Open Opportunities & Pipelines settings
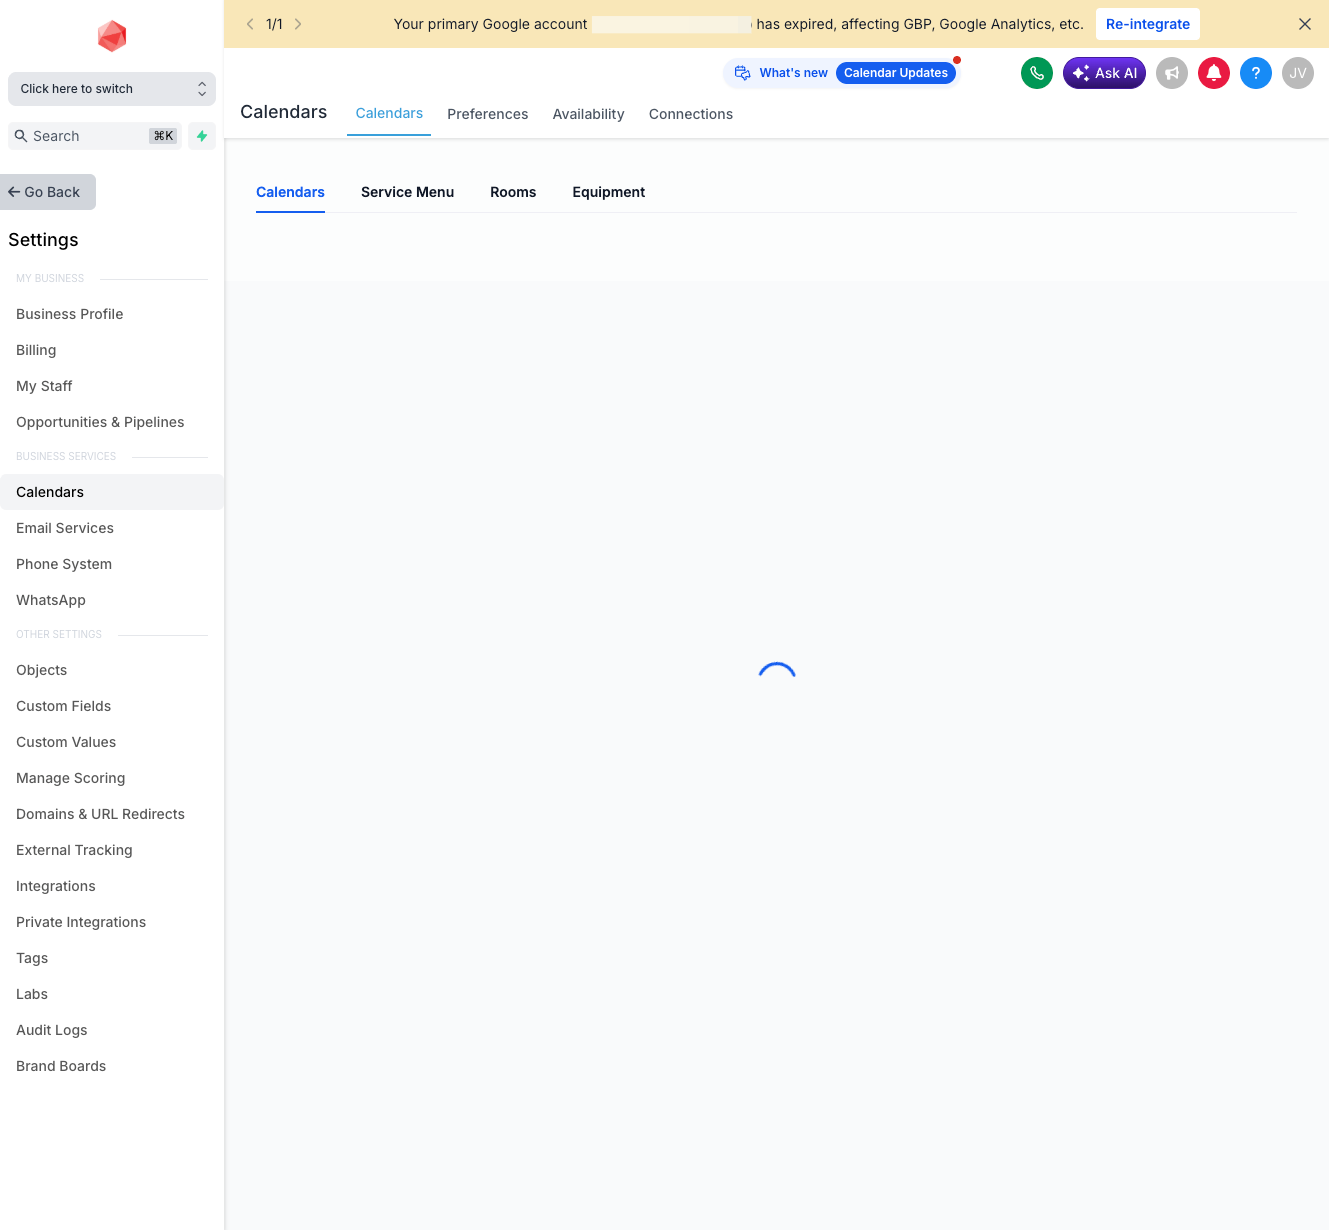Viewport: 1329px width, 1230px height. [x=112, y=422]
